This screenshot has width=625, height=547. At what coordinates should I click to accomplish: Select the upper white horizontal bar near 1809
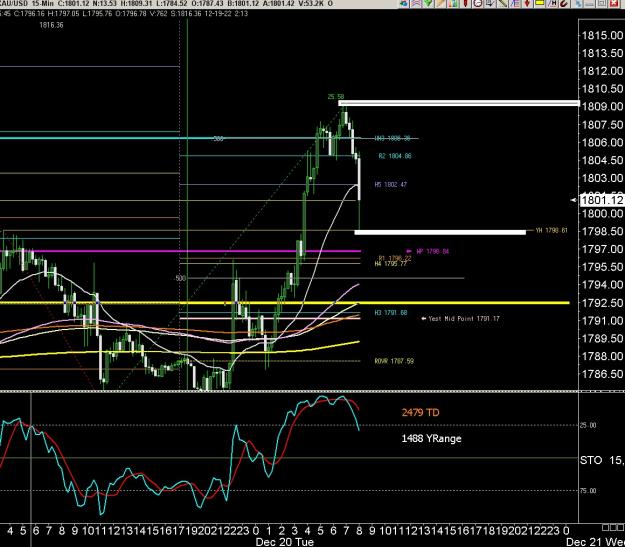(459, 103)
